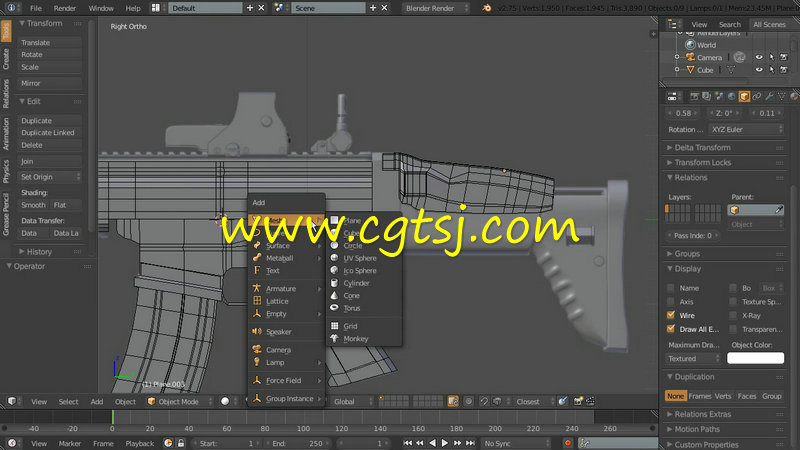Click the Join button

pos(49,161)
